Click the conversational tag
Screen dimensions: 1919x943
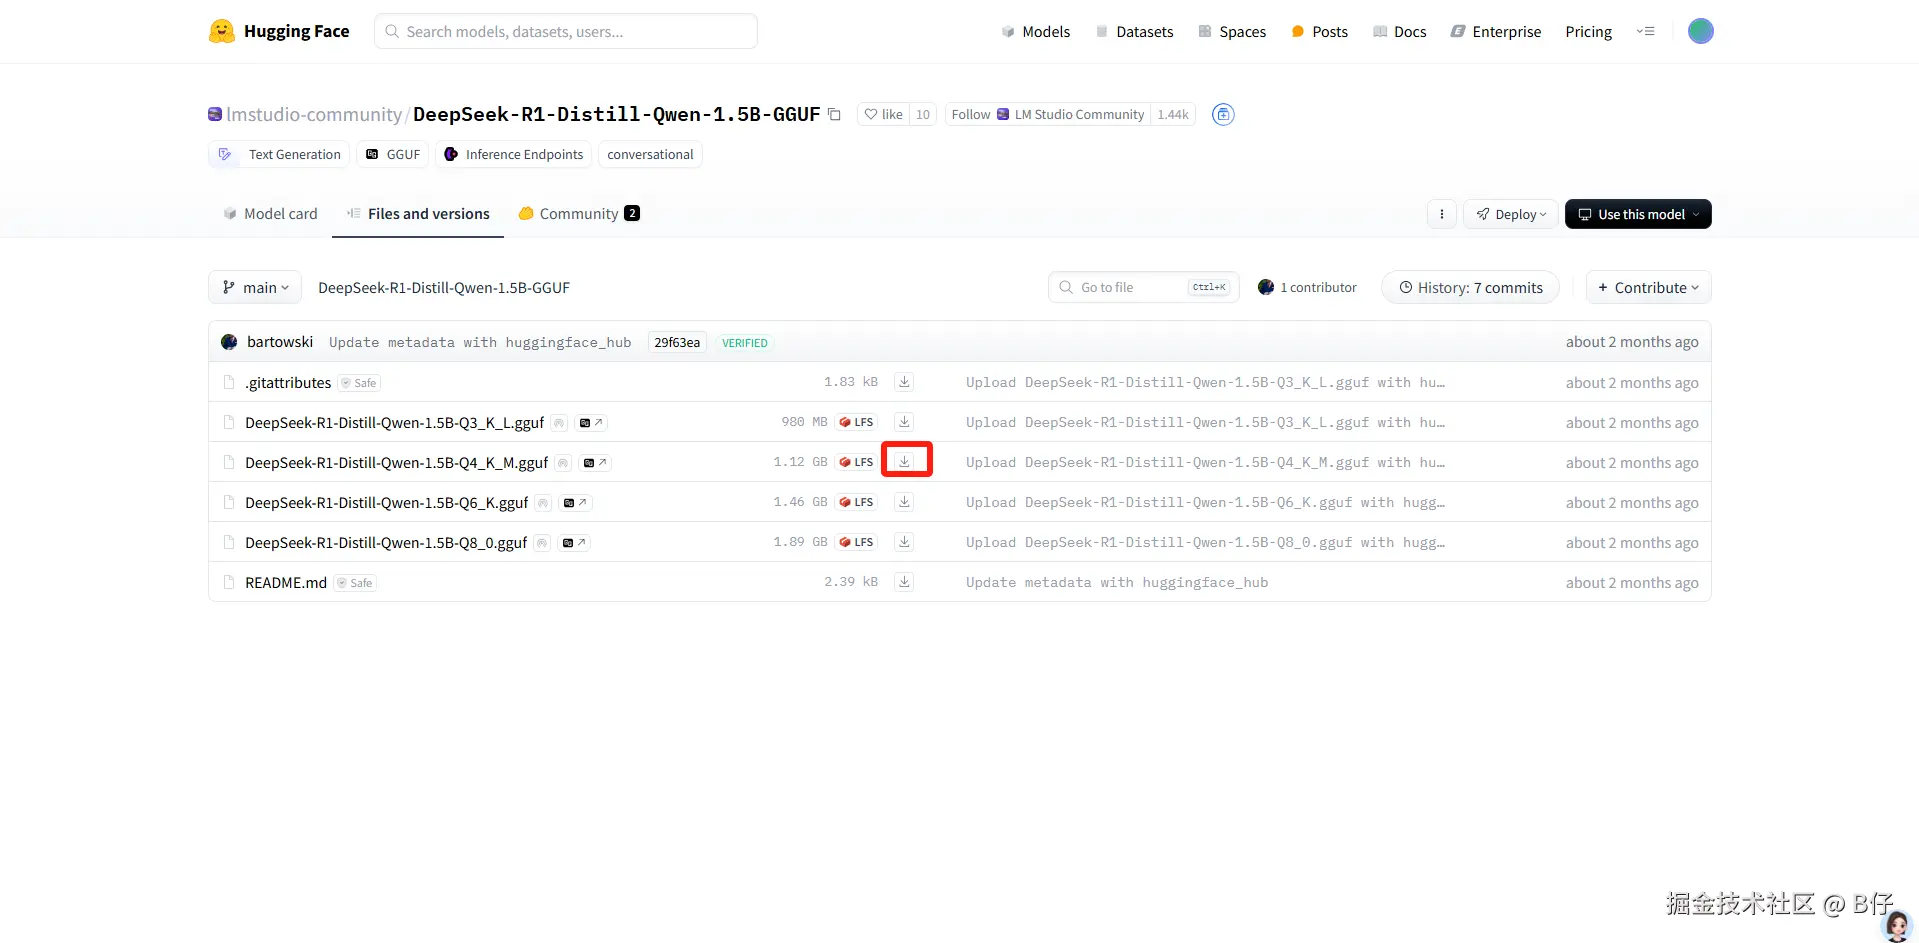(650, 154)
